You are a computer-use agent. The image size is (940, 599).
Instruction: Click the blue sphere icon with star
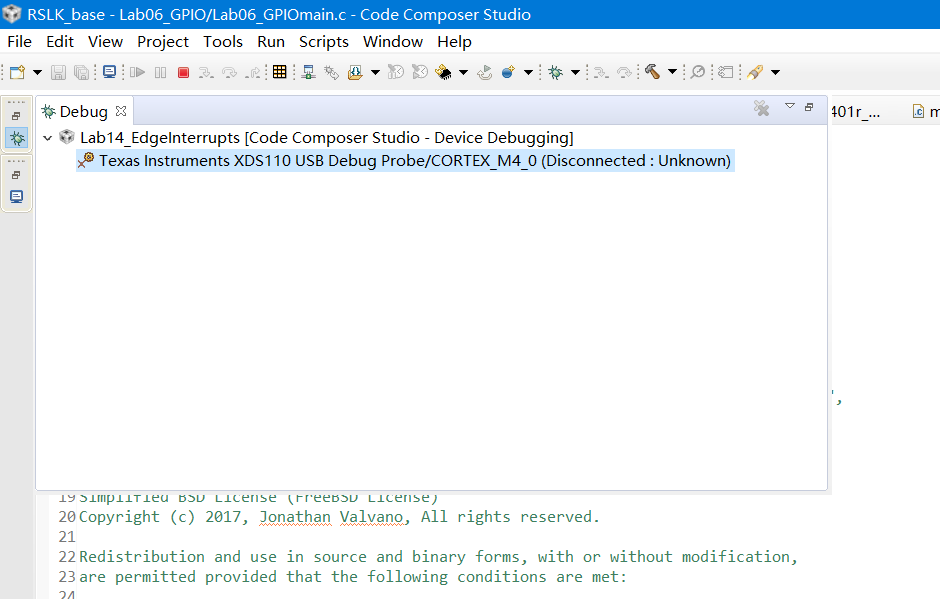(x=508, y=73)
